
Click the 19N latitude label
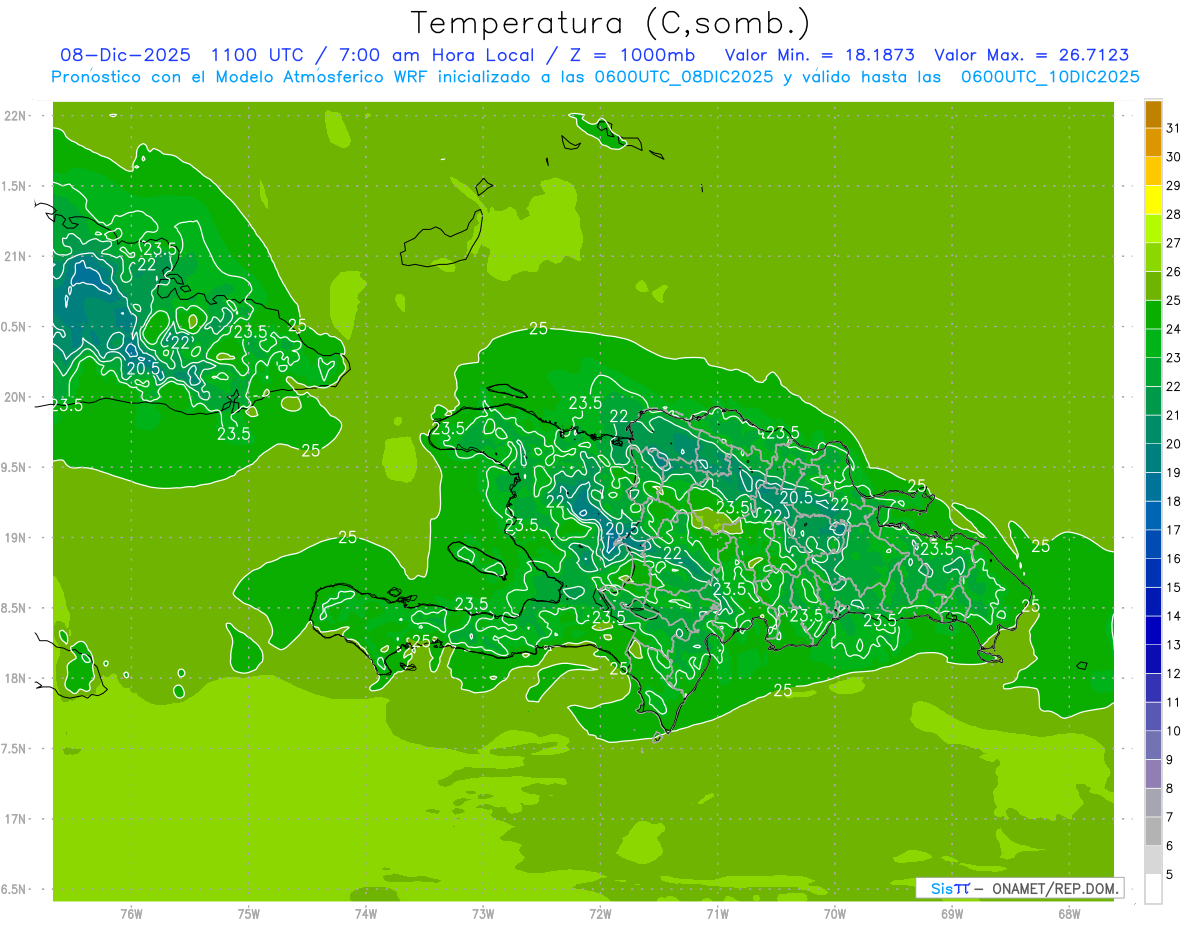click(16, 538)
